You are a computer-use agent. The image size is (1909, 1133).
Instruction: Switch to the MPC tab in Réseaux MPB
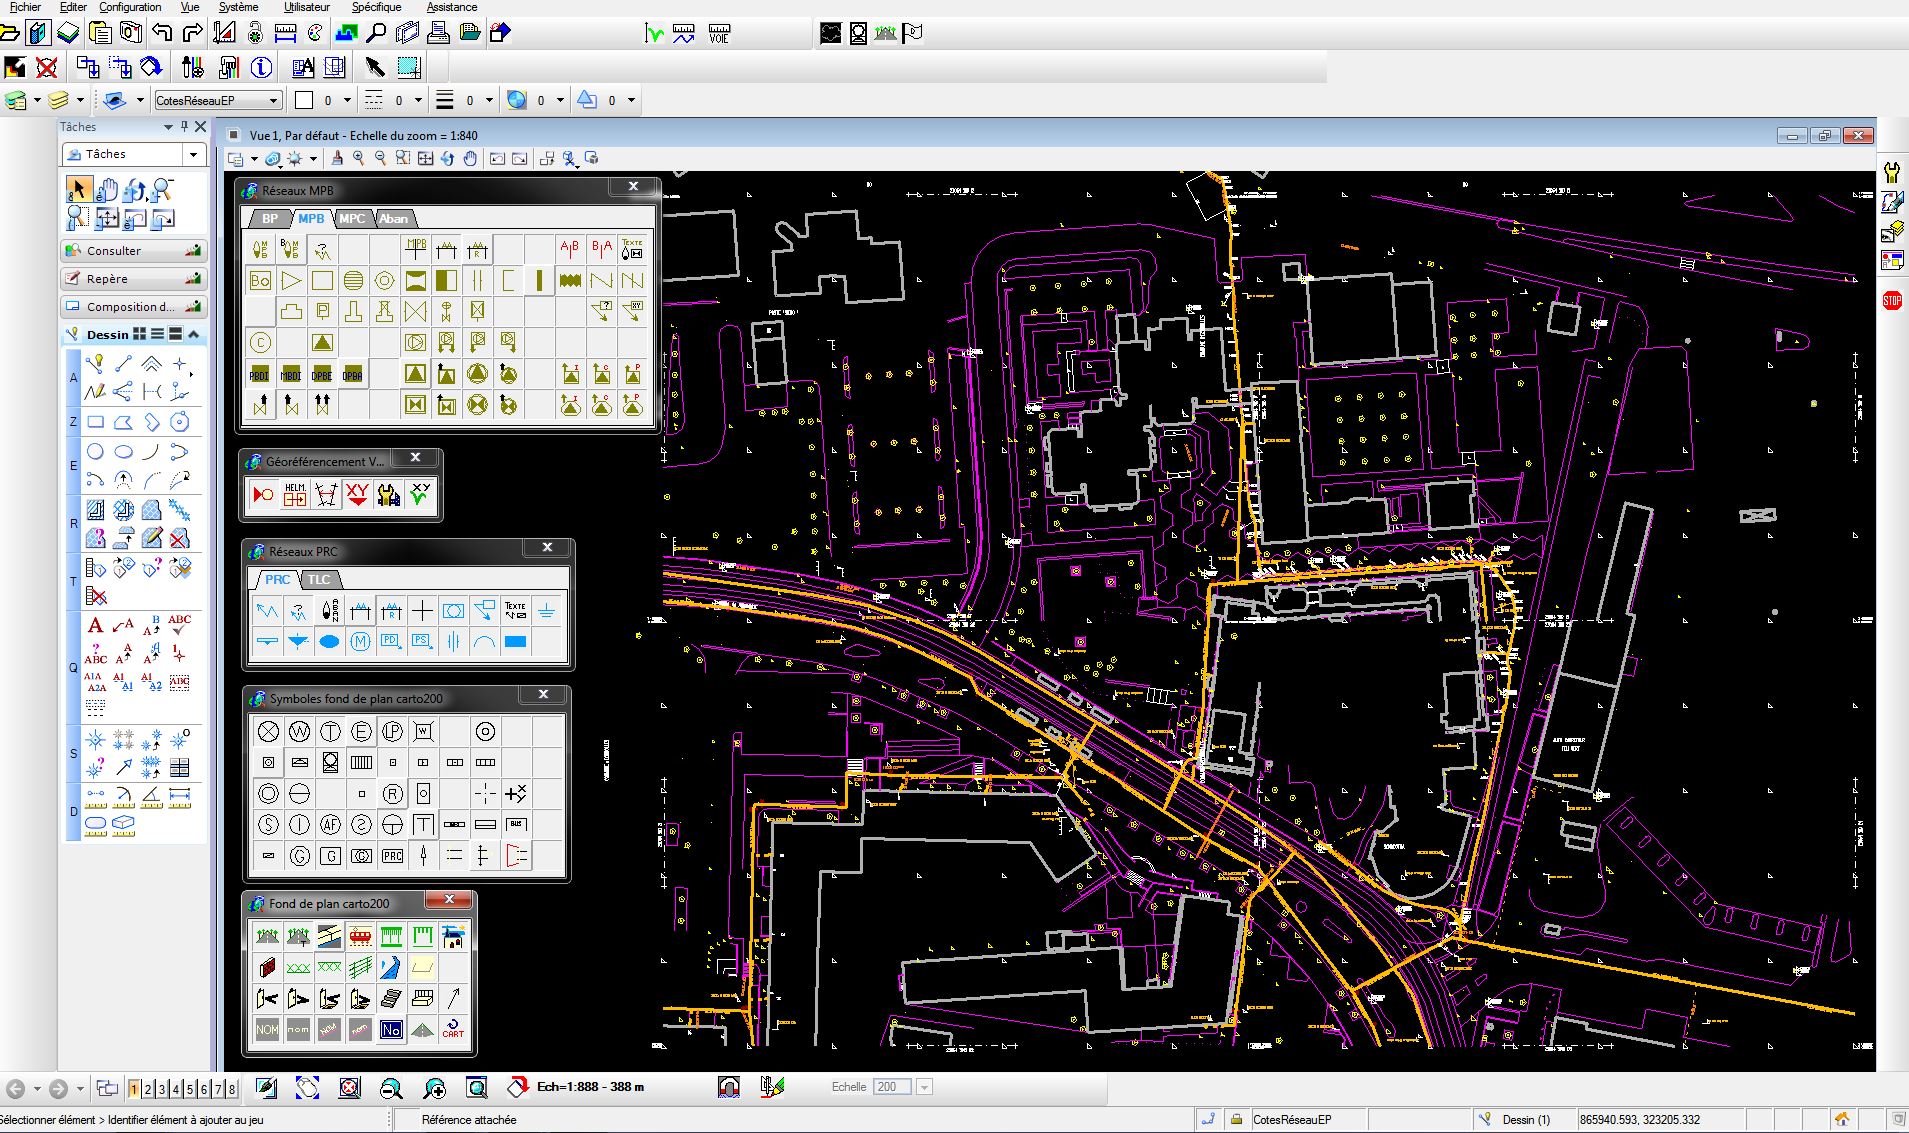pos(352,219)
